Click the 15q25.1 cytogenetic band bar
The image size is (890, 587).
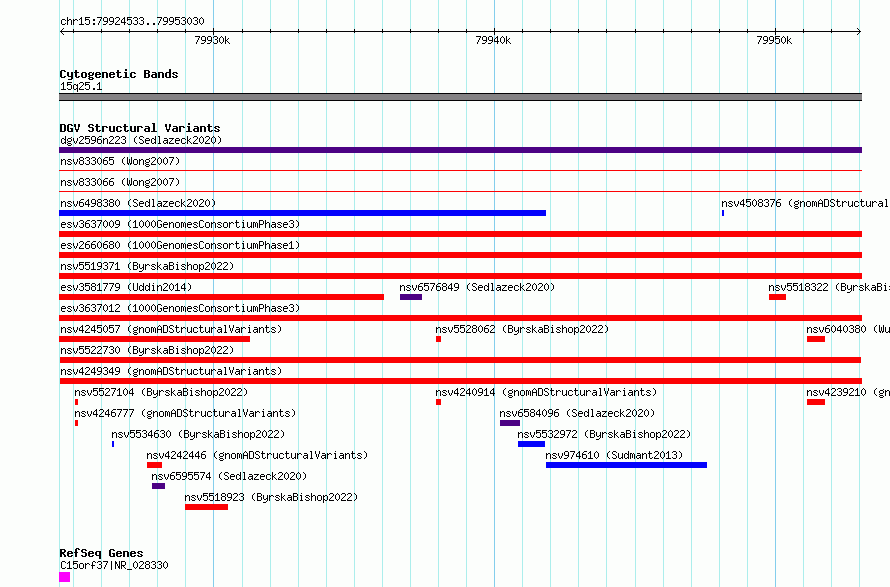click(x=460, y=97)
